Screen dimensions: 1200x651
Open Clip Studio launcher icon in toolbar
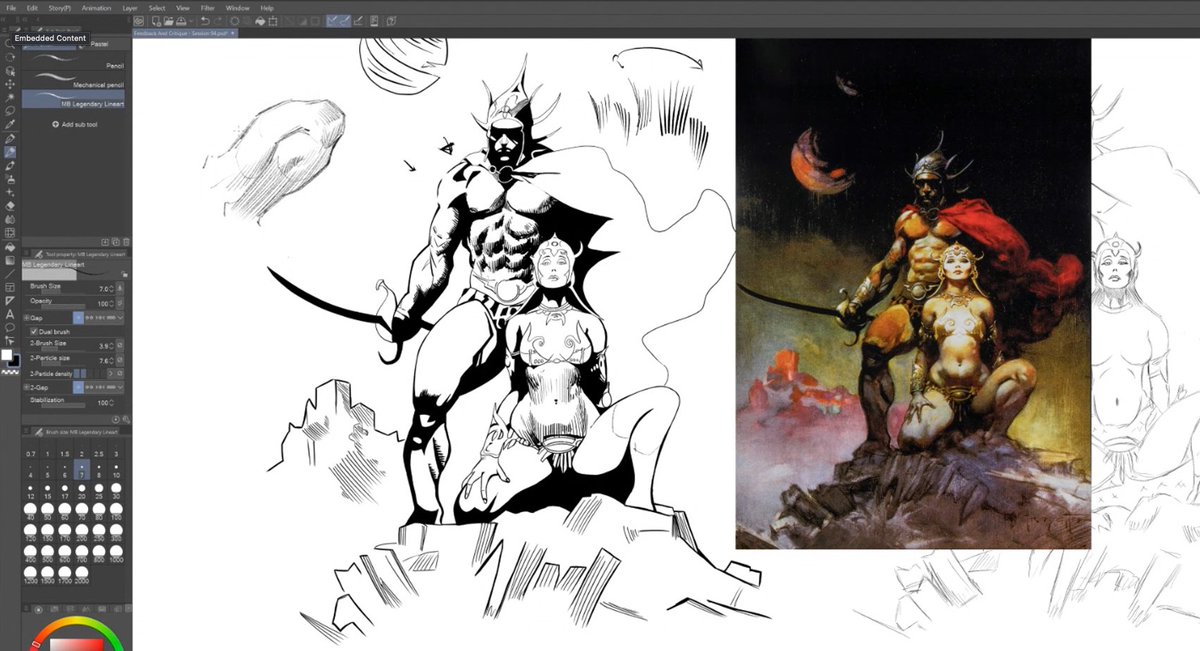pyautogui.click(x=138, y=21)
